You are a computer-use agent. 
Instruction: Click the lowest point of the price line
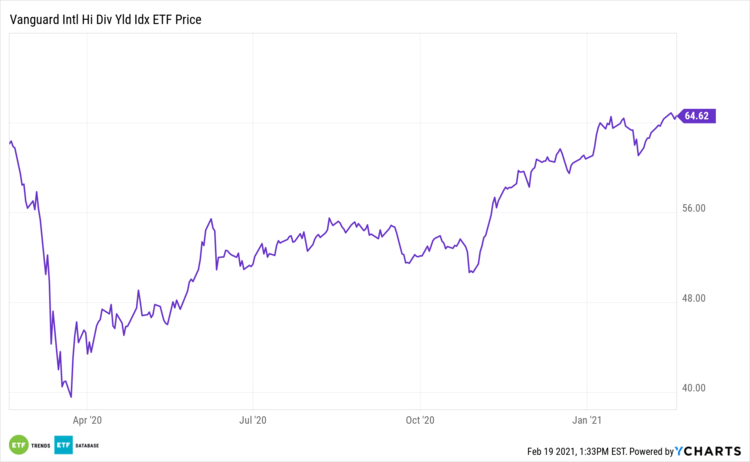pyautogui.click(x=71, y=397)
